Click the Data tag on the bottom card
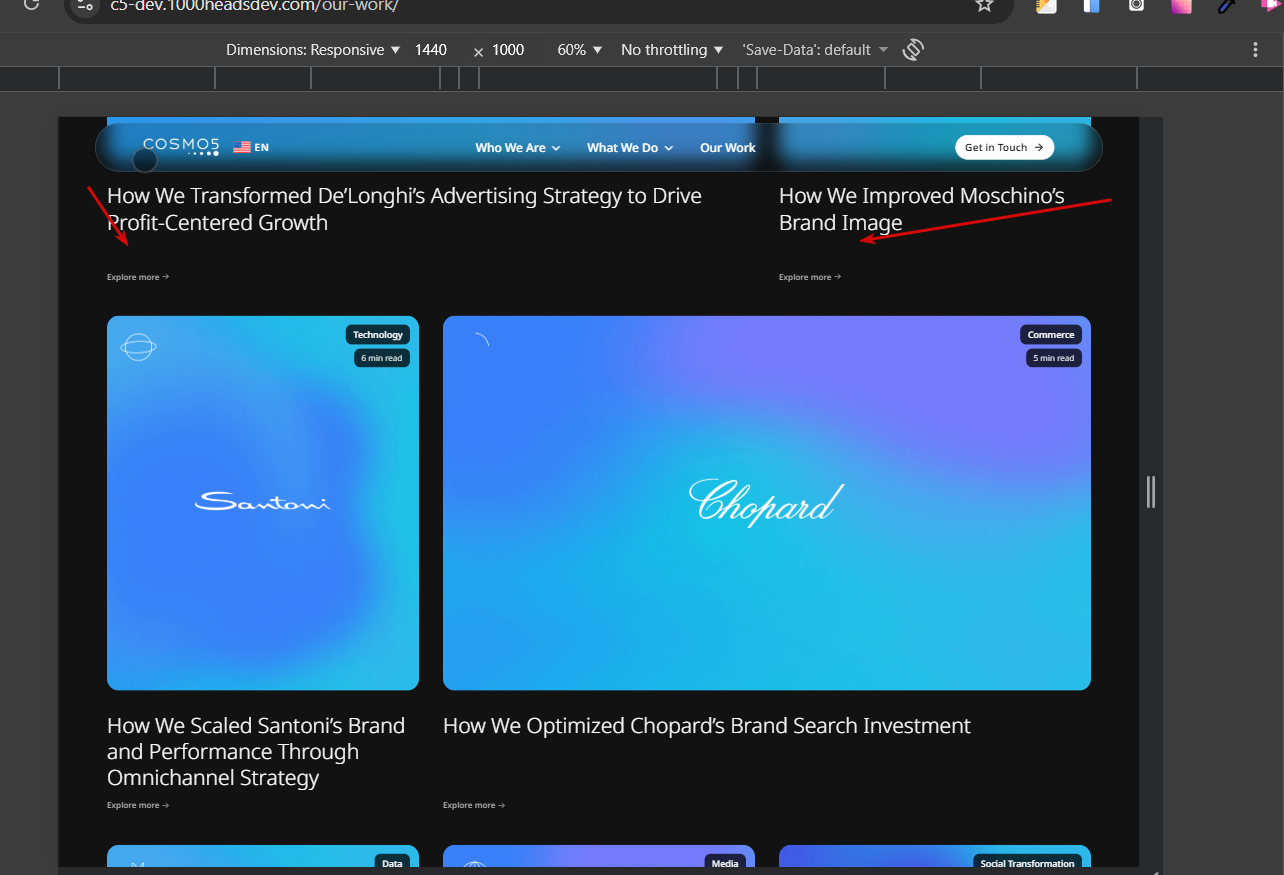Image resolution: width=1284 pixels, height=875 pixels. (x=392, y=863)
